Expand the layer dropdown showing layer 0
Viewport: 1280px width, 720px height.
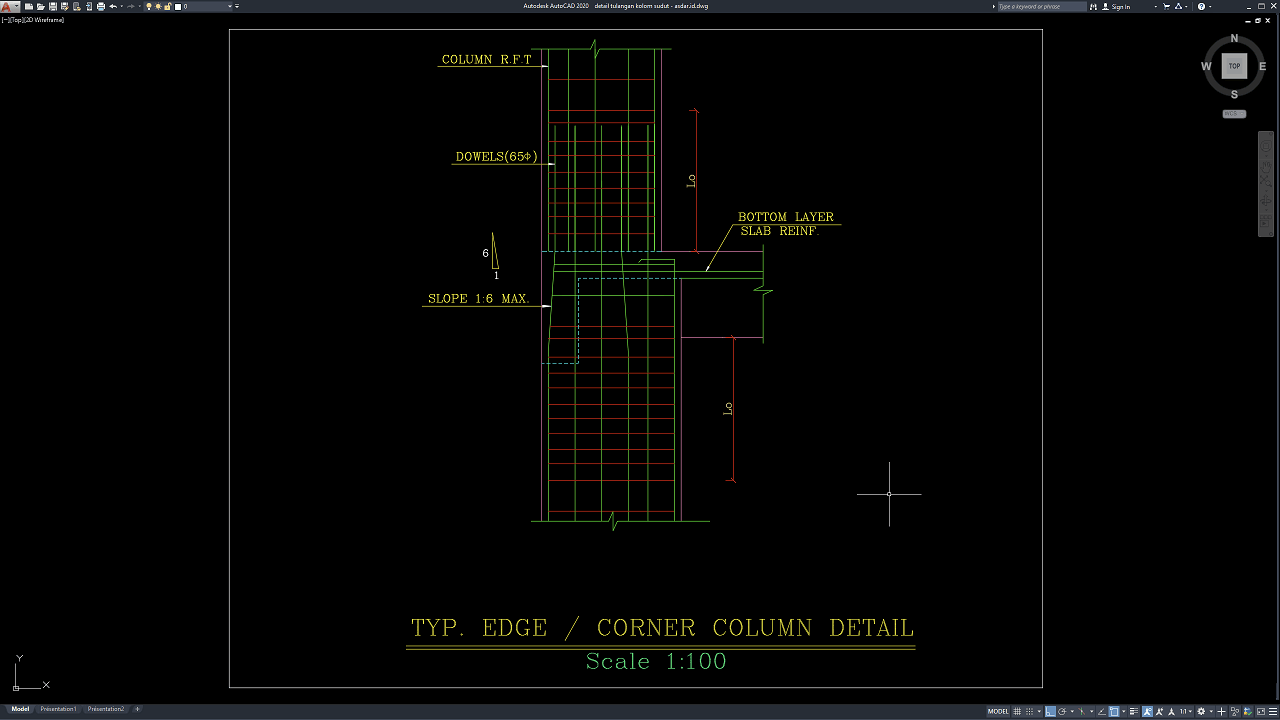coord(230,6)
